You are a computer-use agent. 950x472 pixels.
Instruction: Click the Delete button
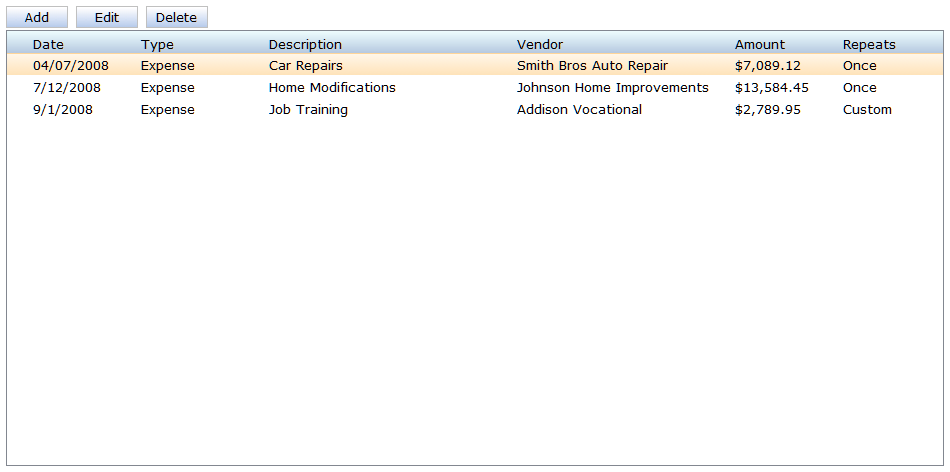click(176, 18)
